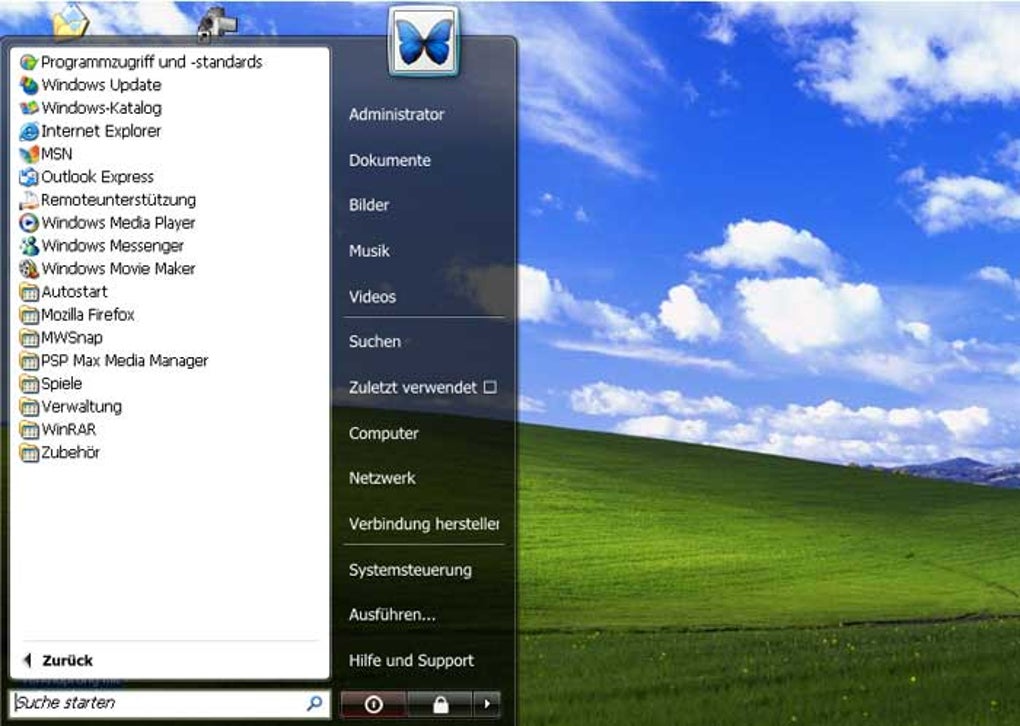Open Suchen

click(375, 342)
